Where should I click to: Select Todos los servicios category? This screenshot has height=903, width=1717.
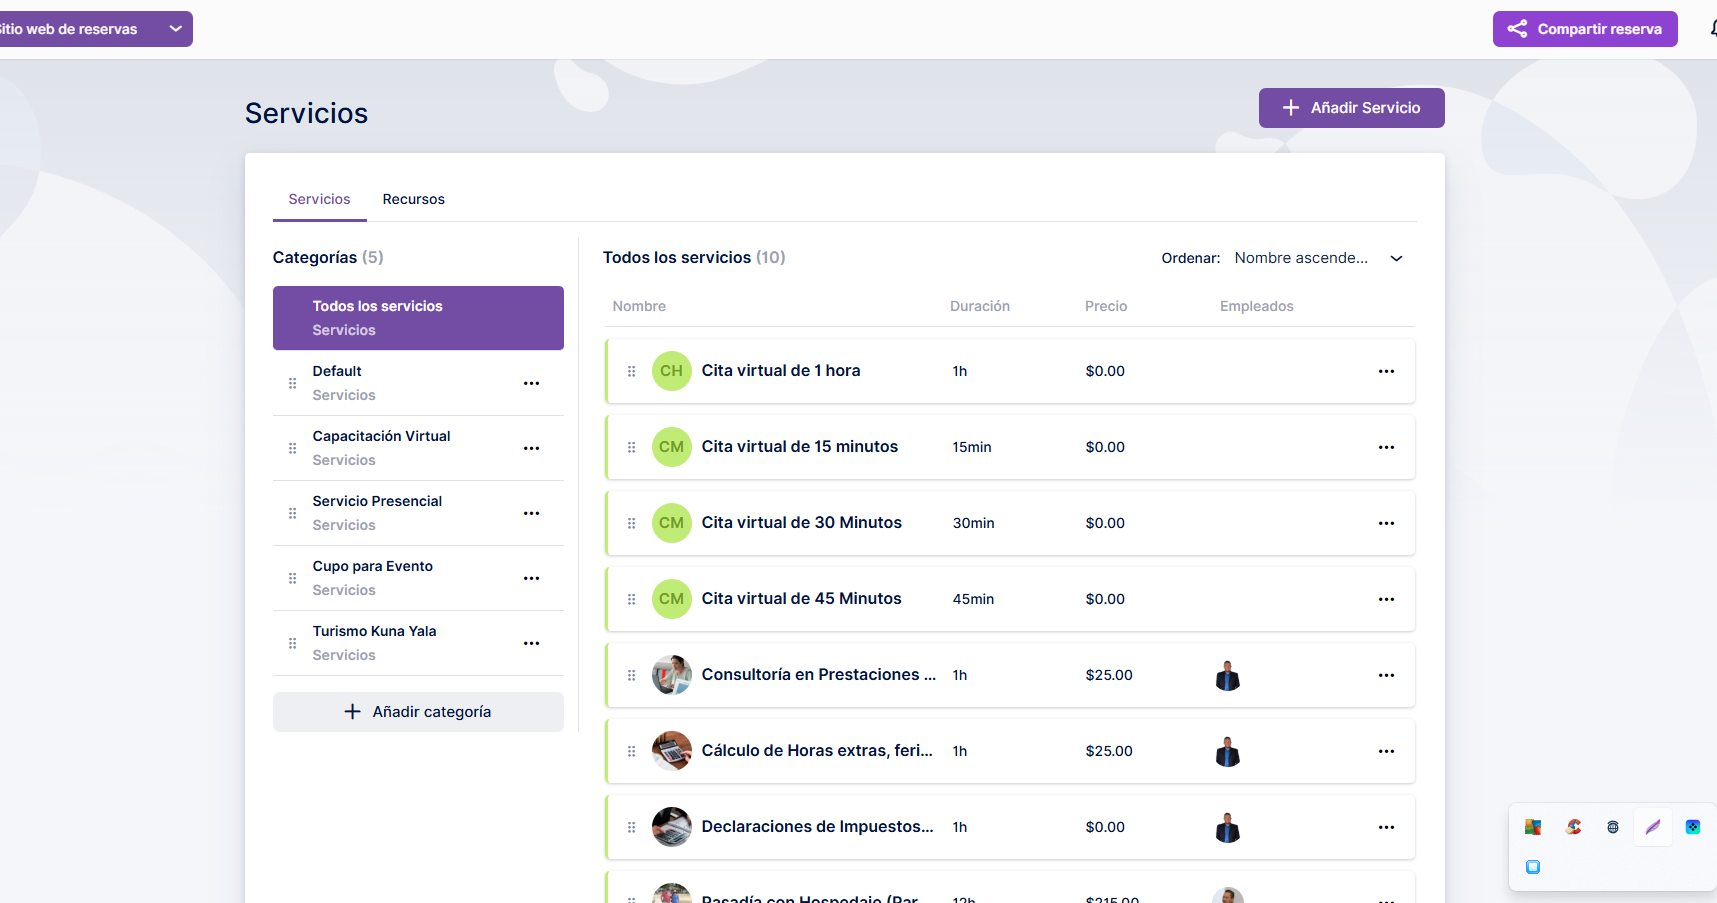tap(418, 318)
